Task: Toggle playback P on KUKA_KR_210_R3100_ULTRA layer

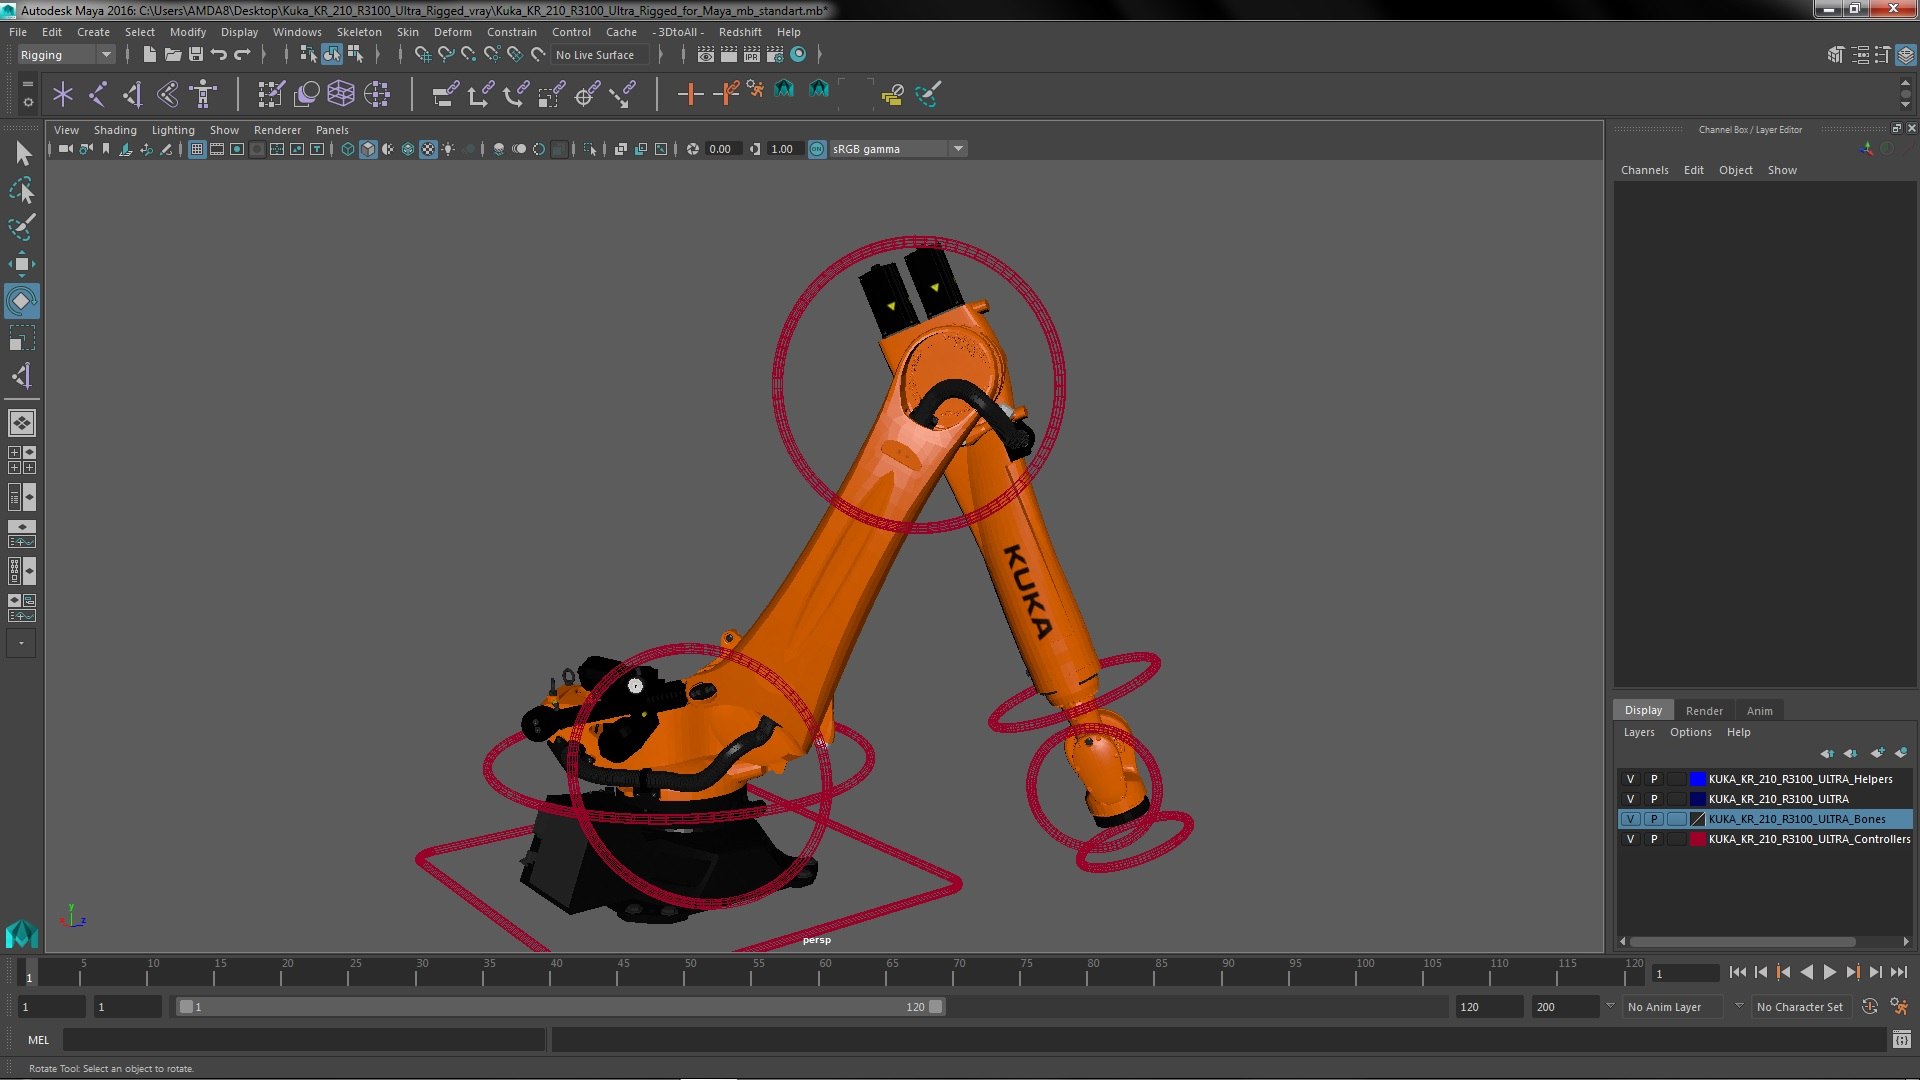Action: [x=1653, y=799]
